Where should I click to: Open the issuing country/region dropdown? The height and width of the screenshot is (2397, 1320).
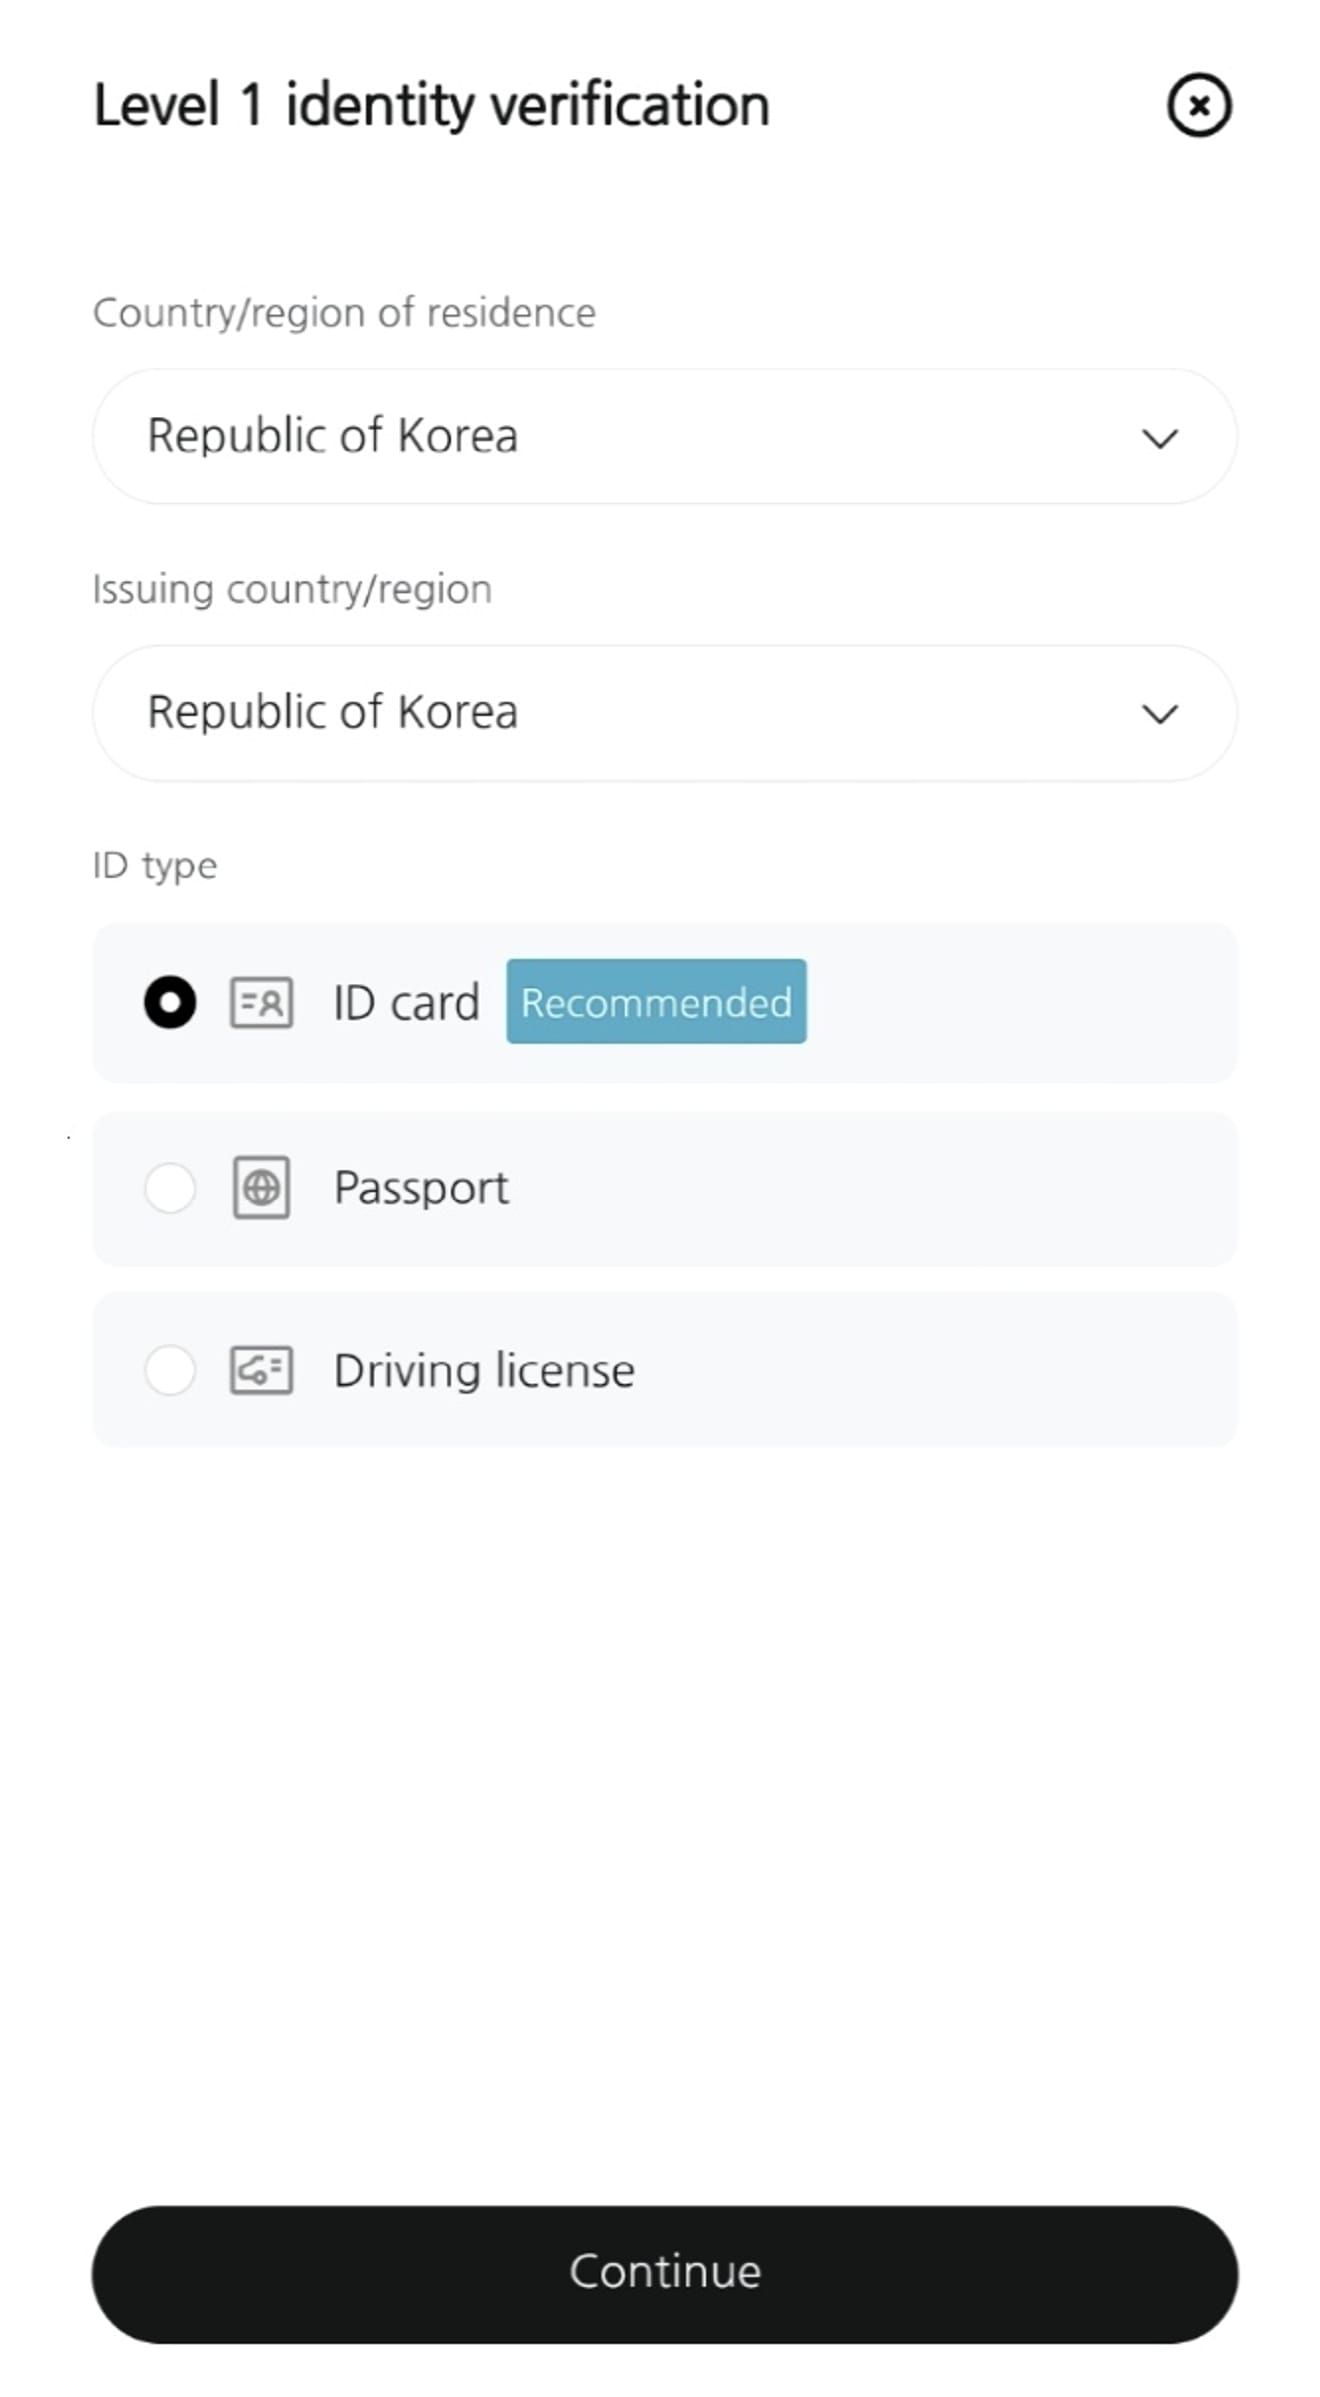[665, 713]
